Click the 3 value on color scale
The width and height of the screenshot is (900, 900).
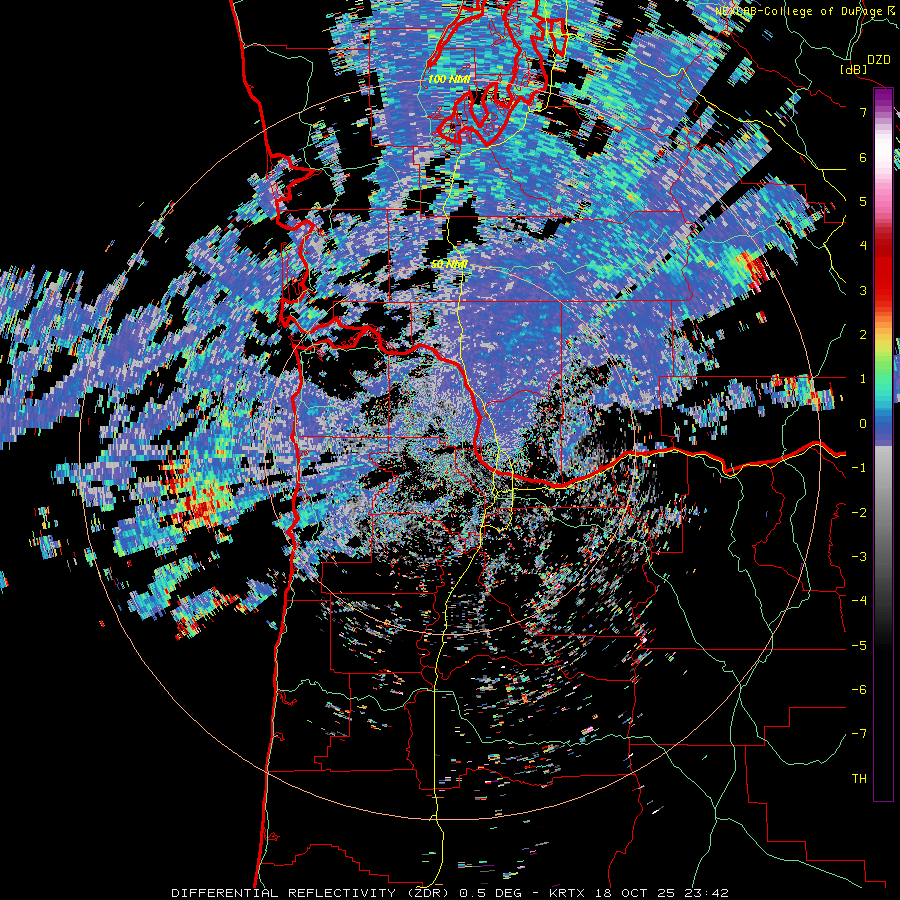pyautogui.click(x=863, y=290)
